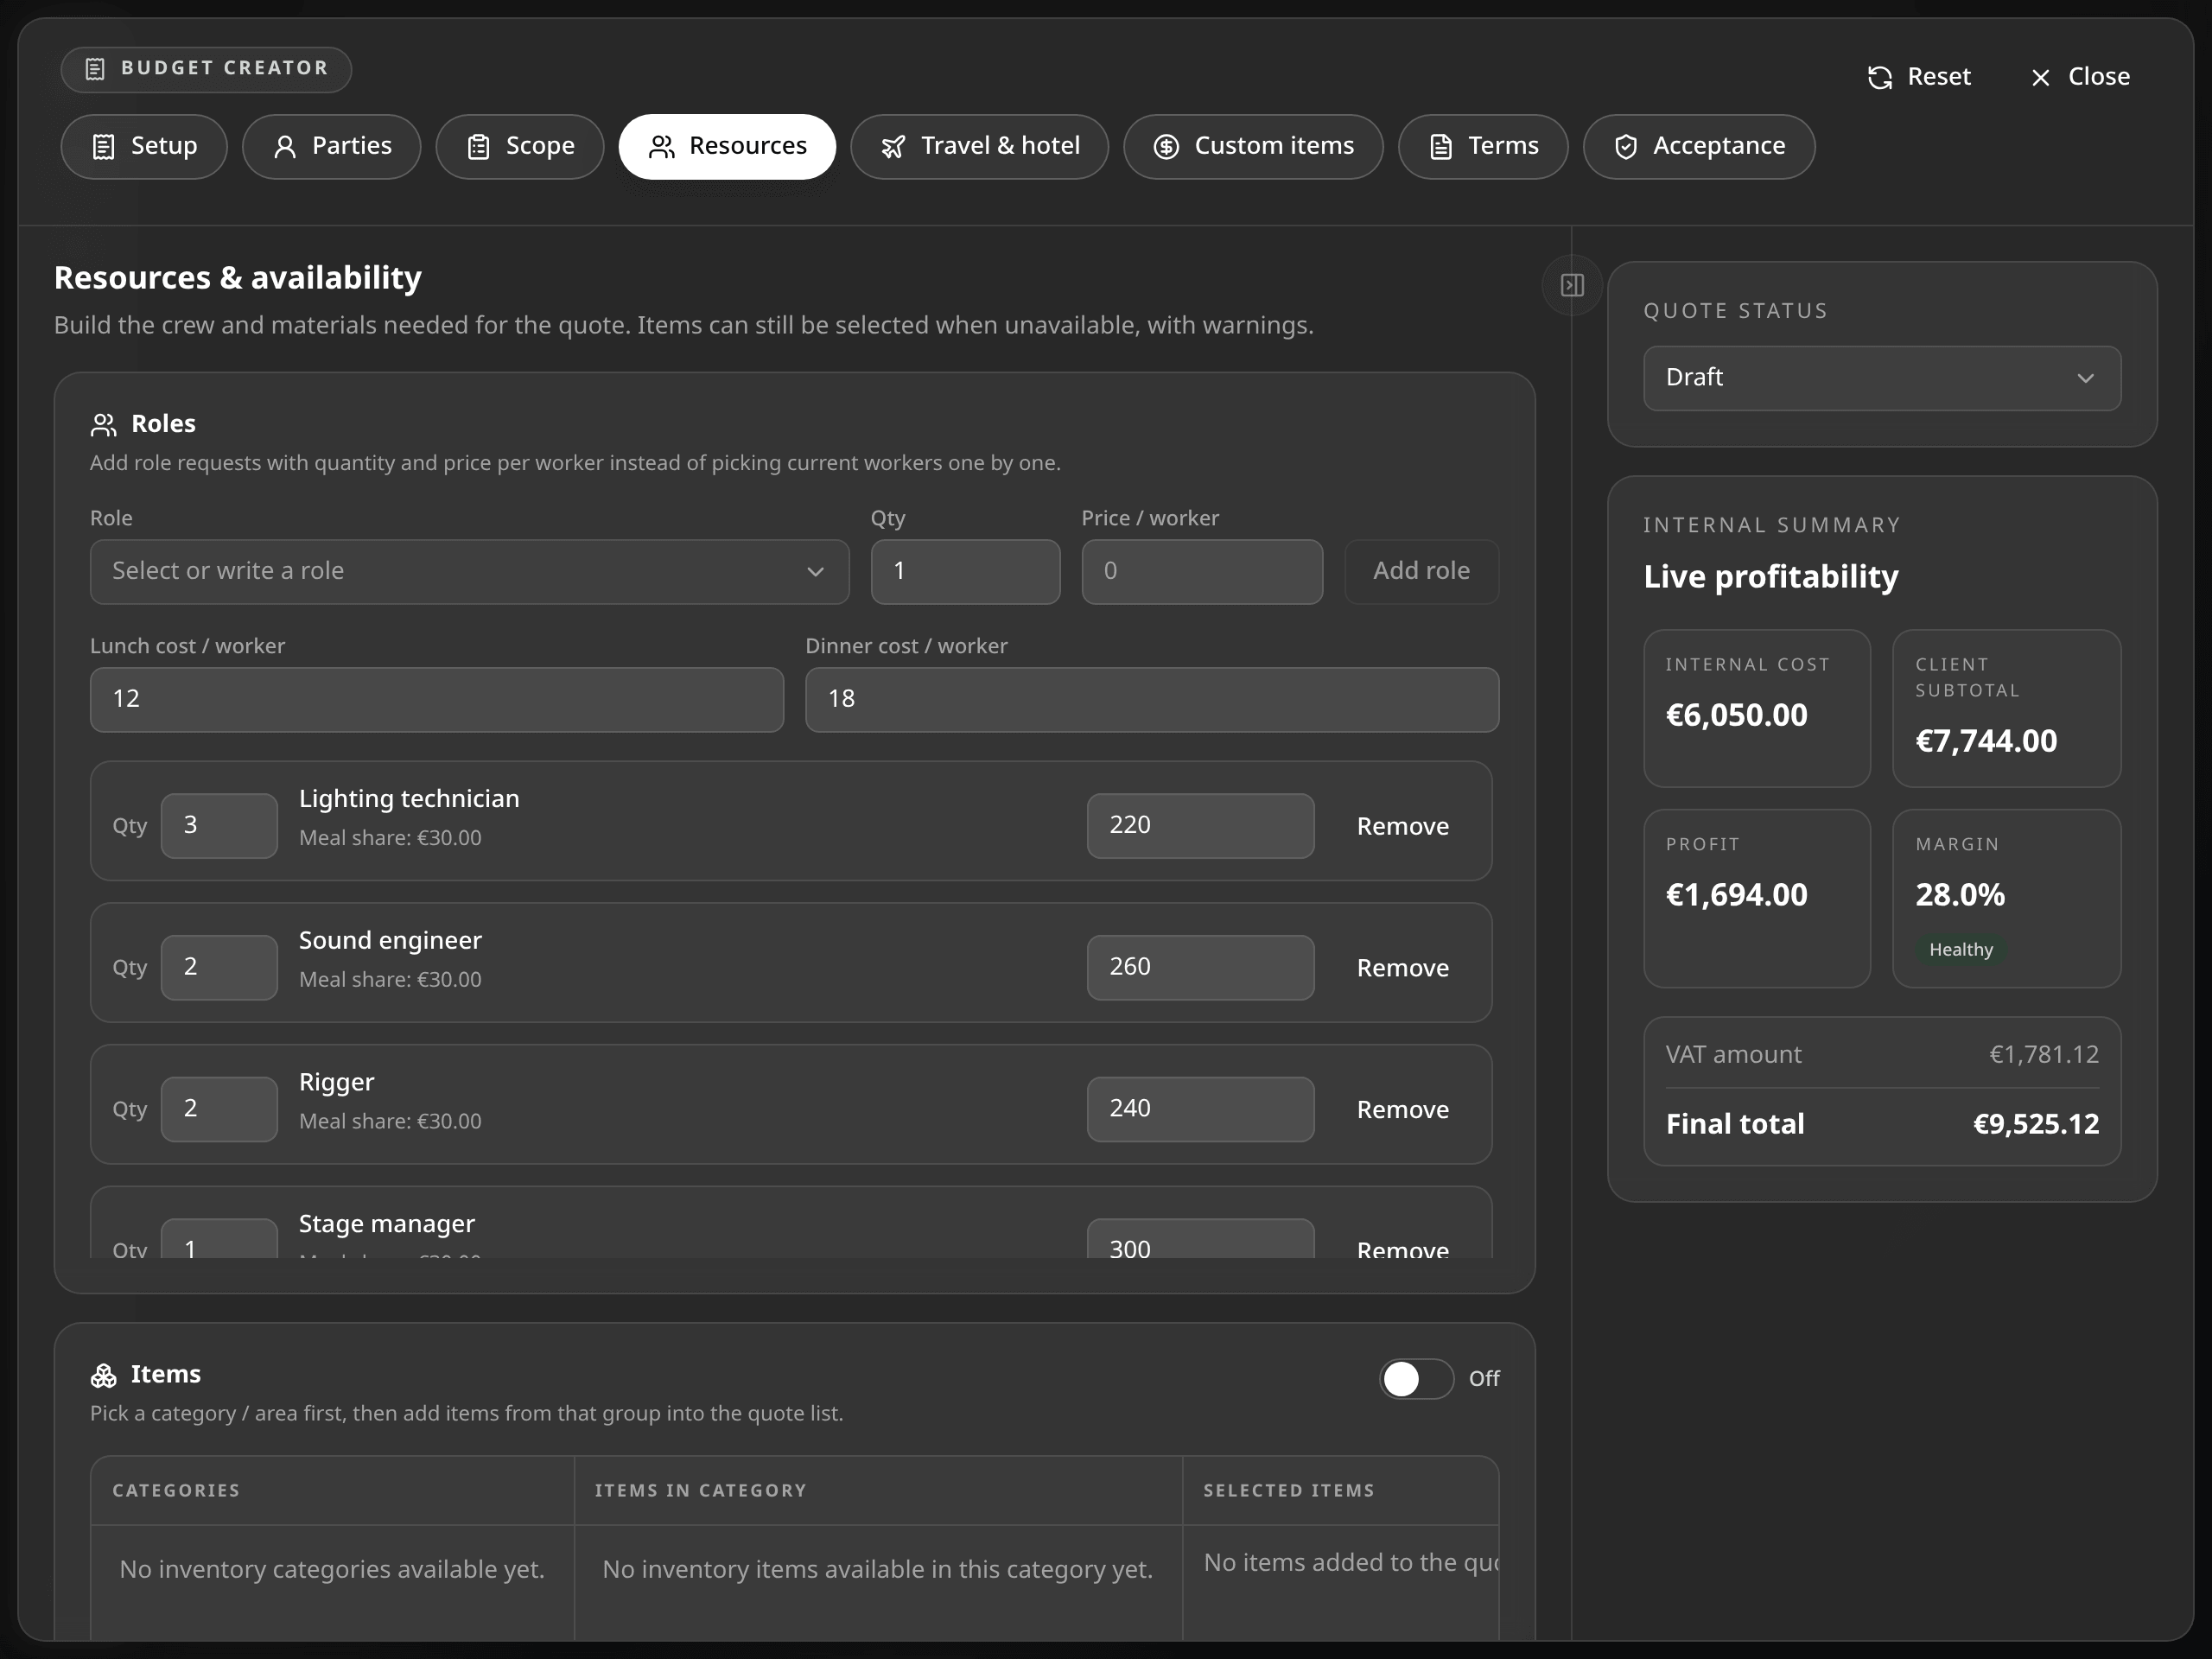
Task: Click the collapse sidebar panel icon
Action: click(1572, 286)
